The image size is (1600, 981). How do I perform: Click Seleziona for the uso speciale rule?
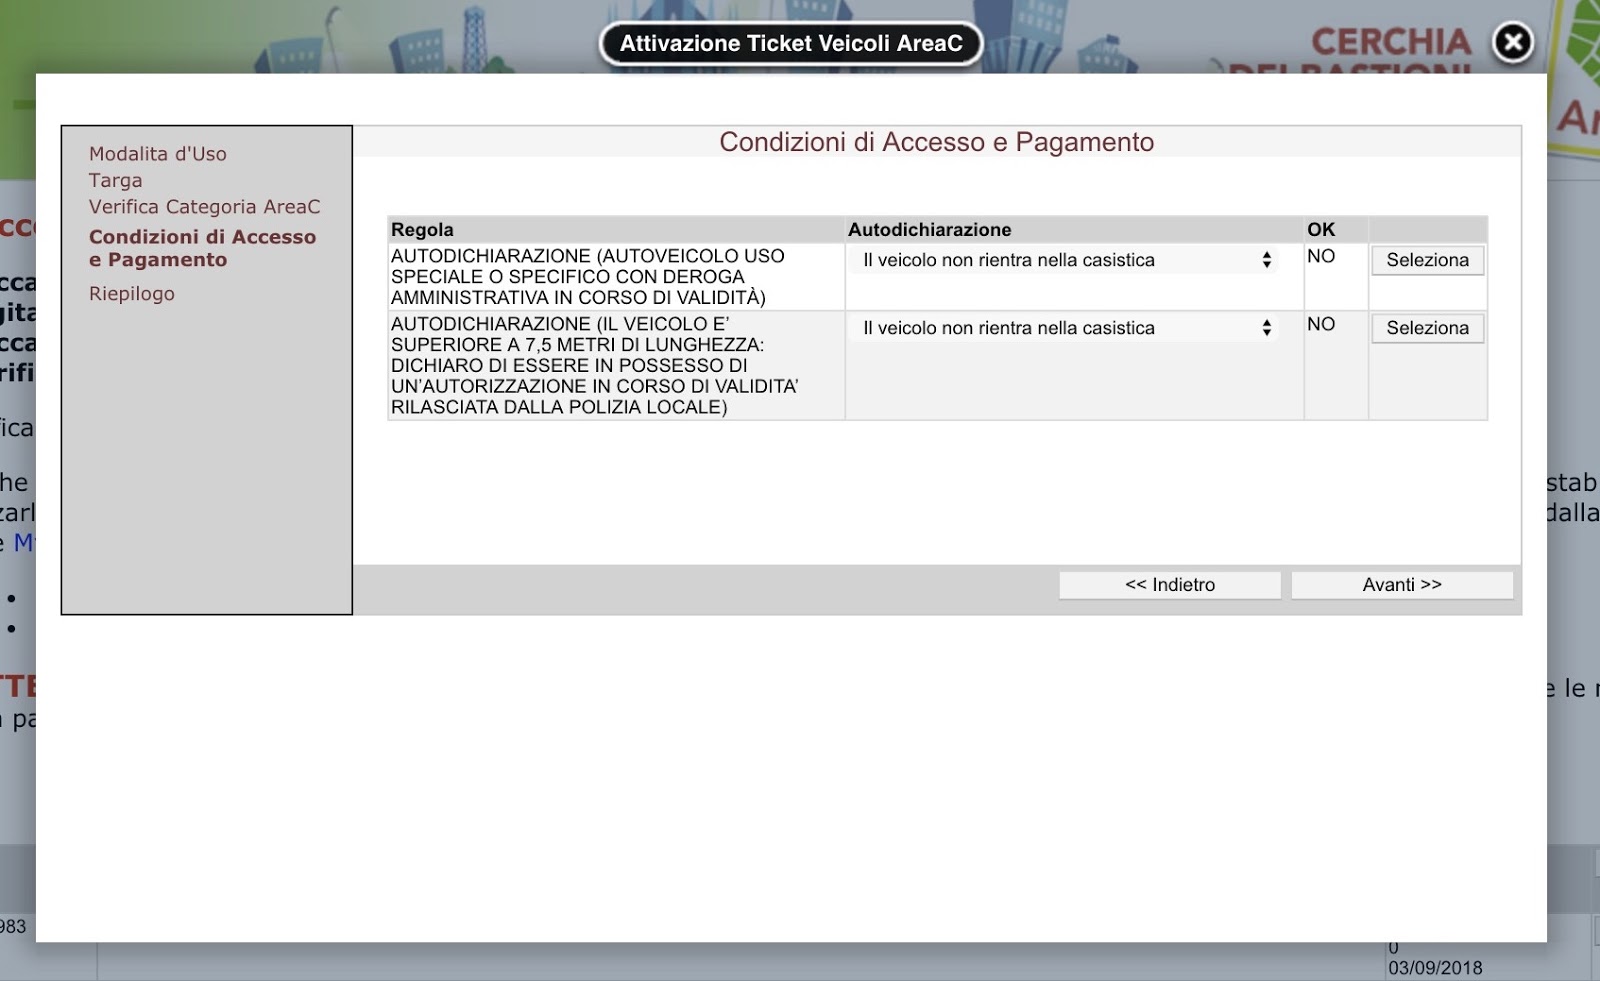click(1427, 260)
